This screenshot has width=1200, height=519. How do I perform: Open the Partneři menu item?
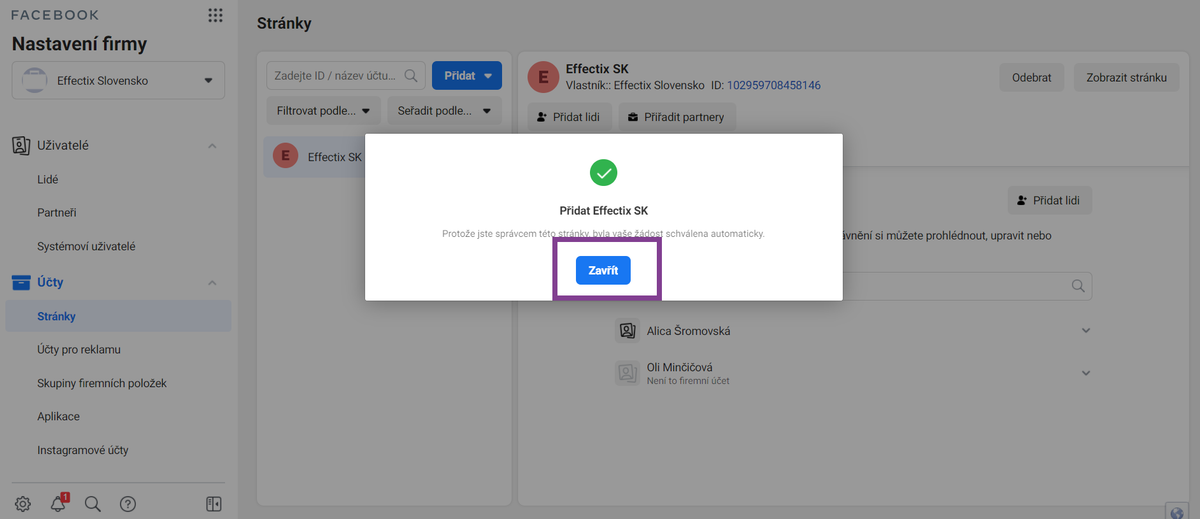pos(57,213)
